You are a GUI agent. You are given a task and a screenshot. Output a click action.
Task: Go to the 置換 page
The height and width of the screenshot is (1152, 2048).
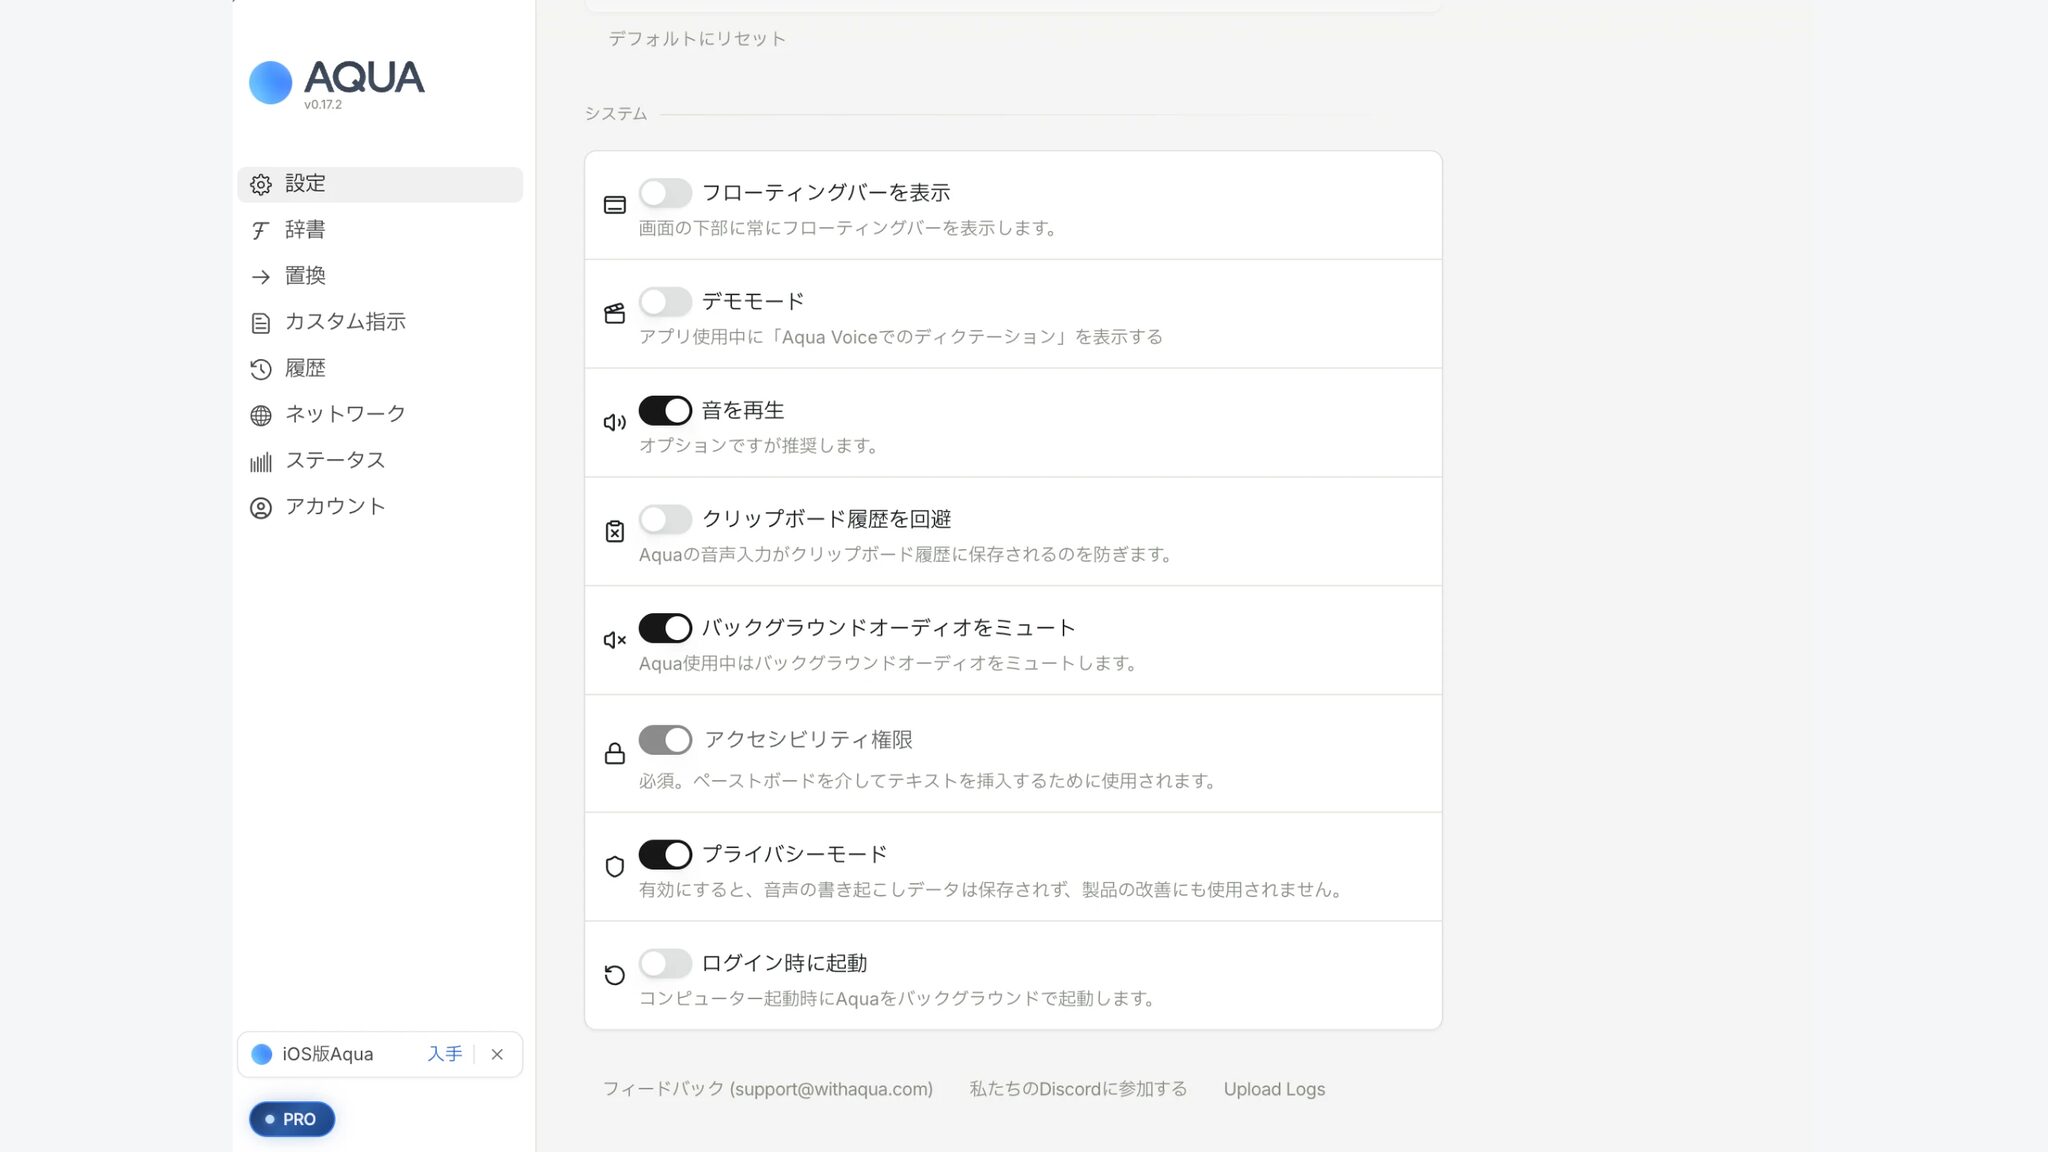pyautogui.click(x=380, y=276)
